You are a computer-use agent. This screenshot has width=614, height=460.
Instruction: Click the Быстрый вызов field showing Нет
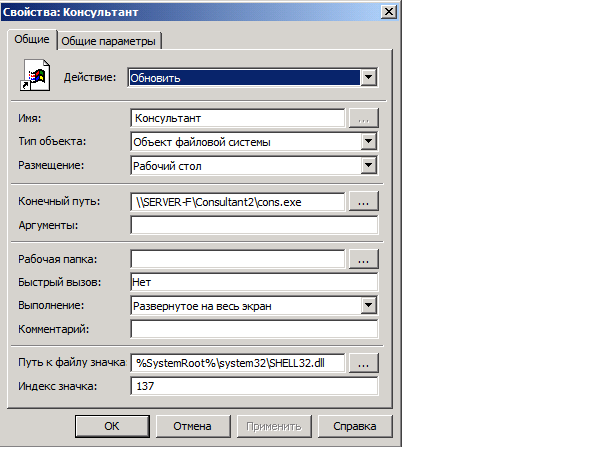(255, 282)
